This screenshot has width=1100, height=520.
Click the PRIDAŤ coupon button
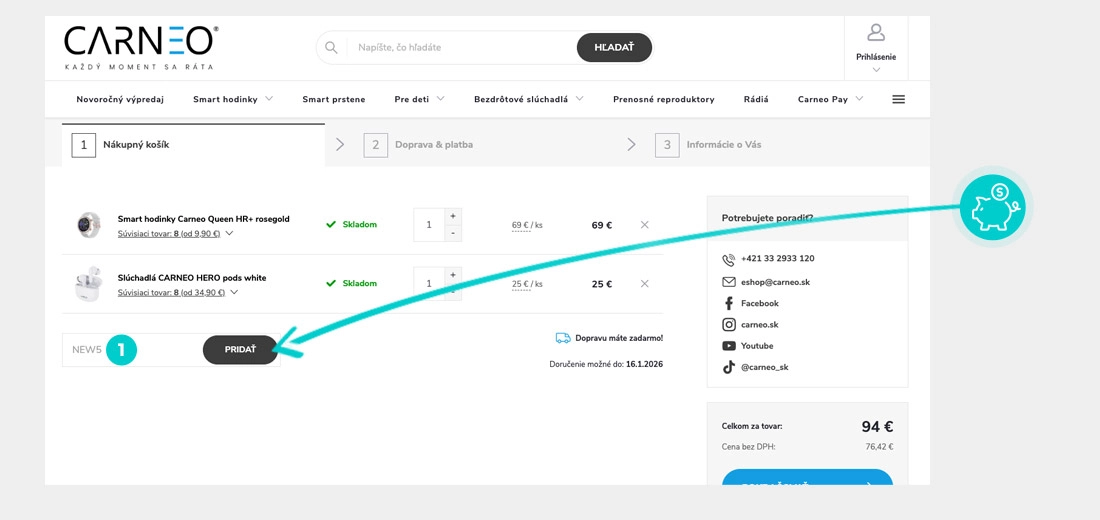[240, 350]
